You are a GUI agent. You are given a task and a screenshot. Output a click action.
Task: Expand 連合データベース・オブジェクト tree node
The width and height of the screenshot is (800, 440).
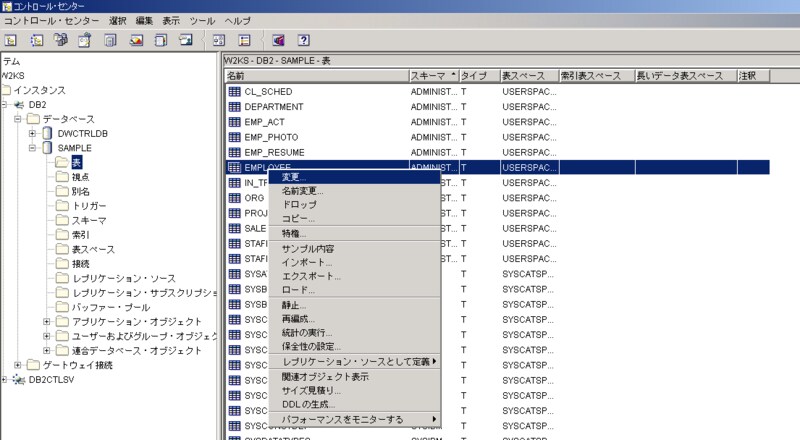point(46,350)
